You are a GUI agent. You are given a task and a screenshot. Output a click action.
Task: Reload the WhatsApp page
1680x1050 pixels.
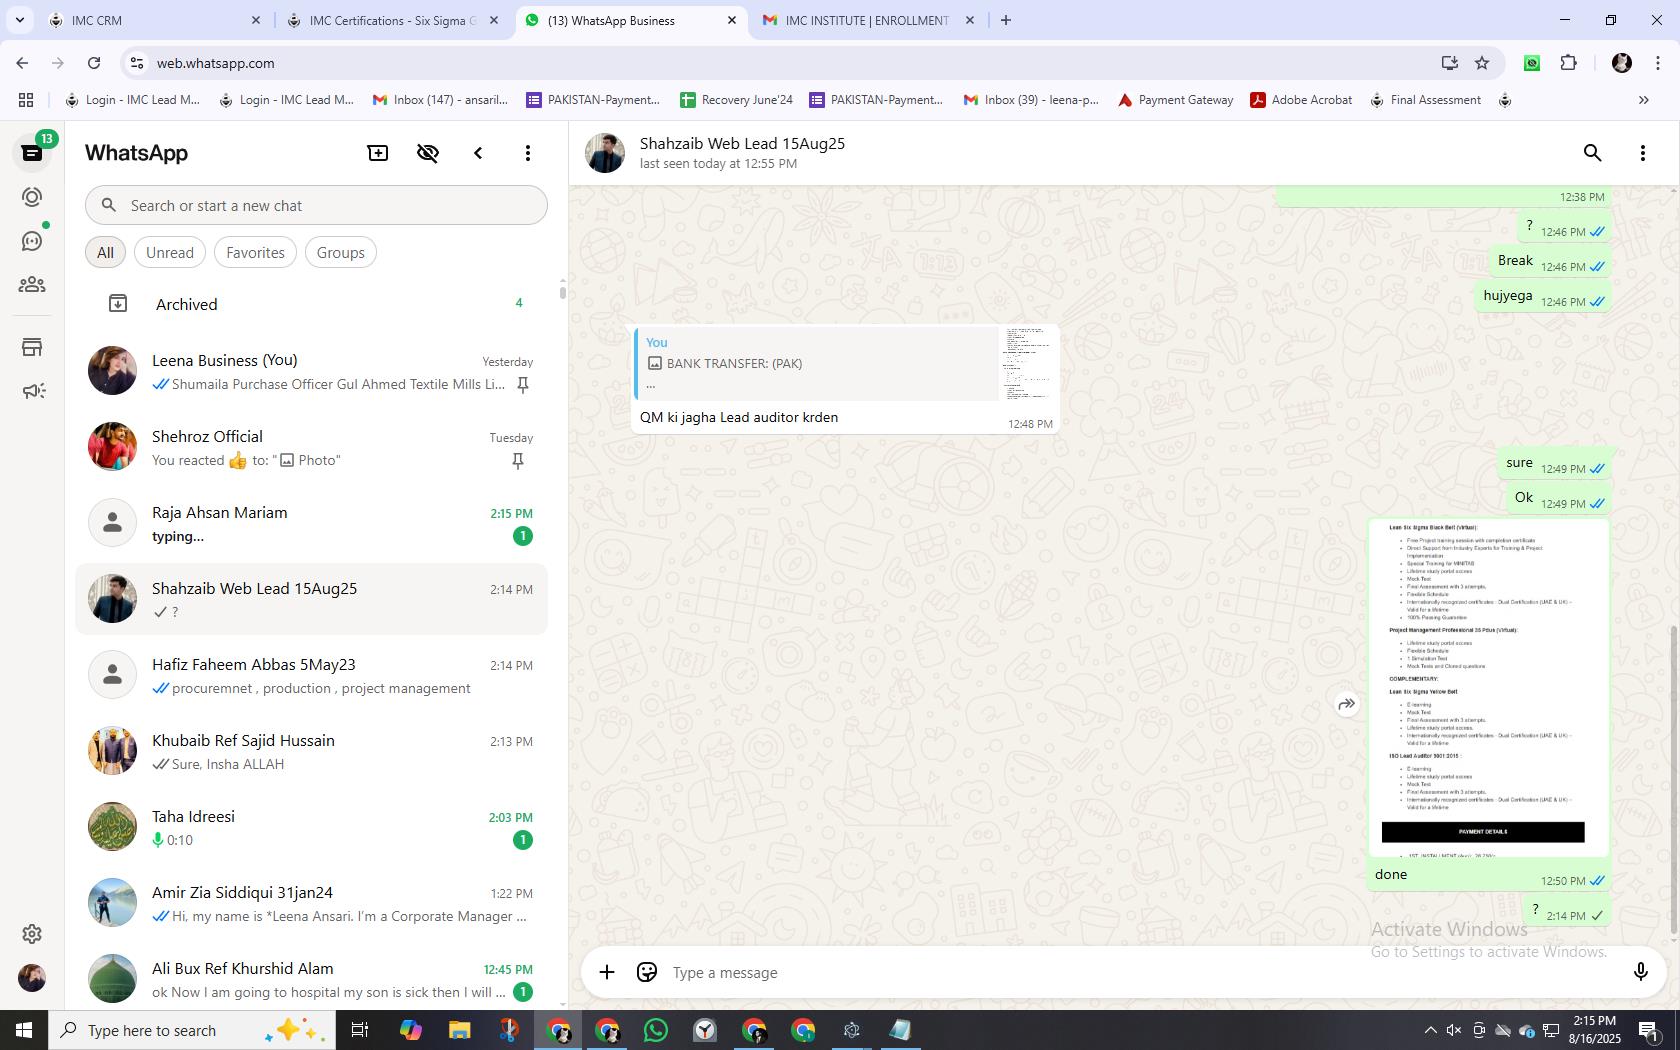click(94, 63)
